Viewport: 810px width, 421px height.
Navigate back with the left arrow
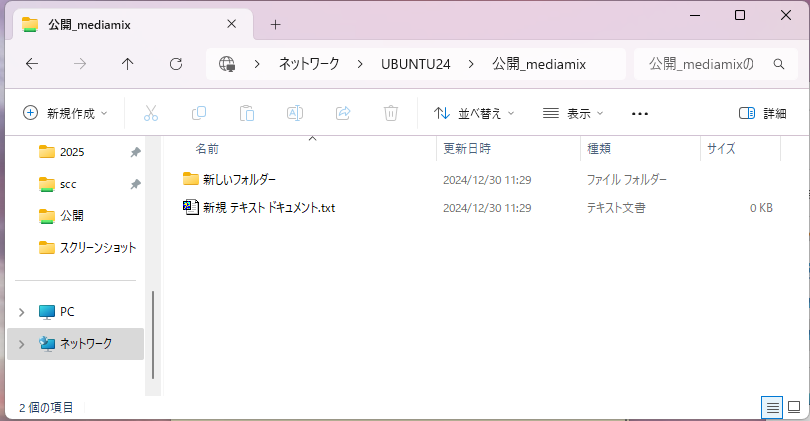[32, 64]
